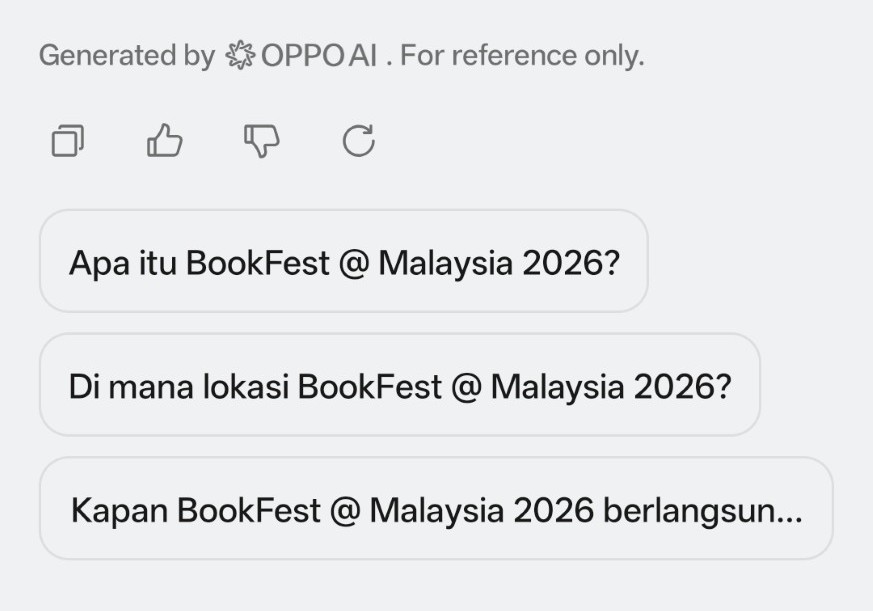Select the 'Kapan BookFest berlangsung' suggestion
Screen dimensions: 873x611
pos(435,510)
